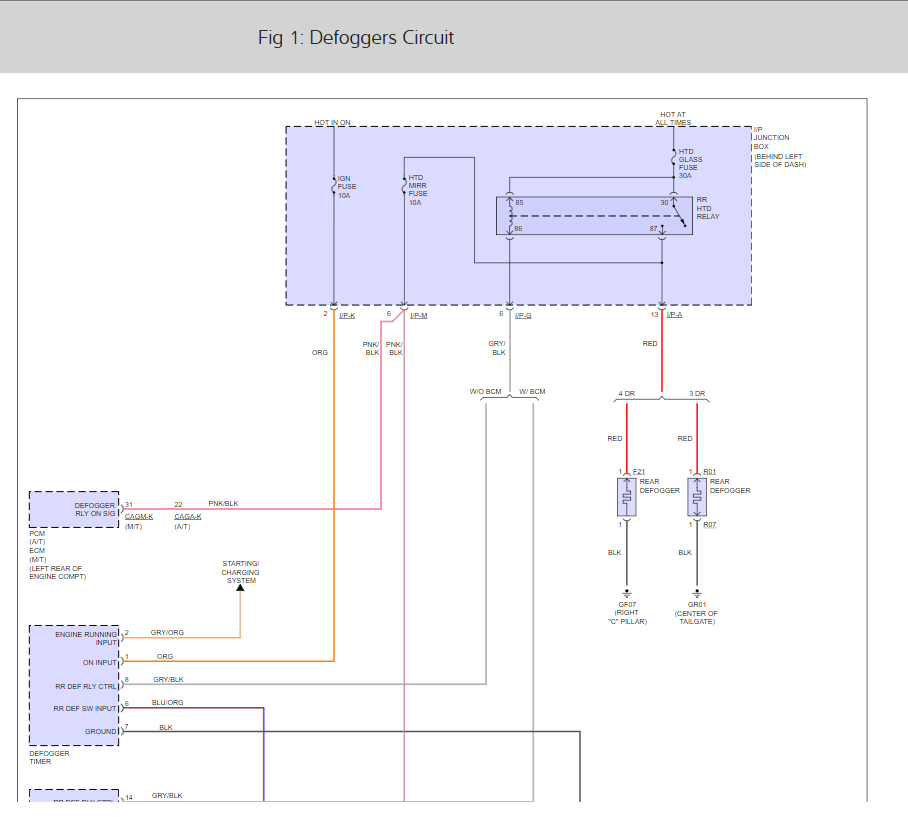
Task: Click ORG label at ON INPUT pin 1
Action: (x=165, y=657)
